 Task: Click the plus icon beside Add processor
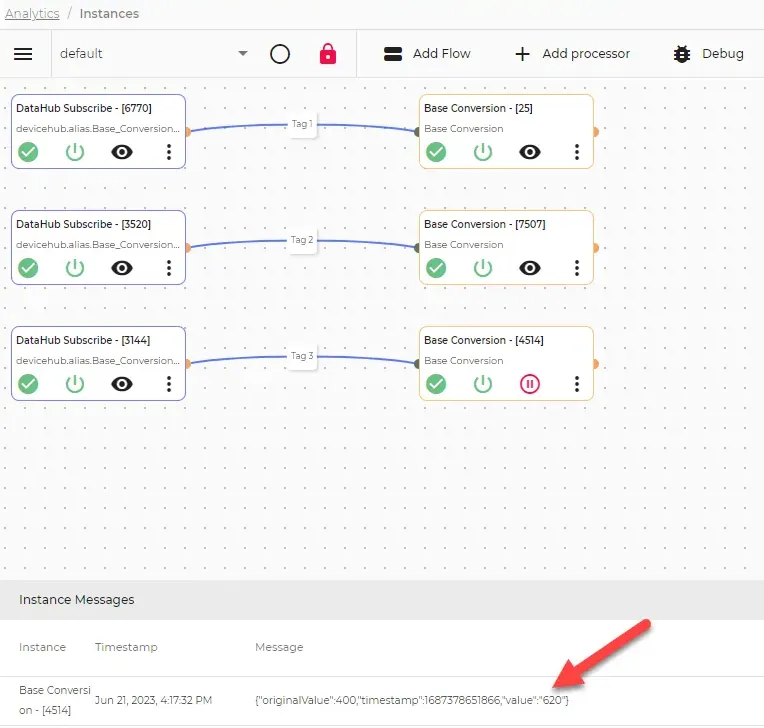coord(522,54)
